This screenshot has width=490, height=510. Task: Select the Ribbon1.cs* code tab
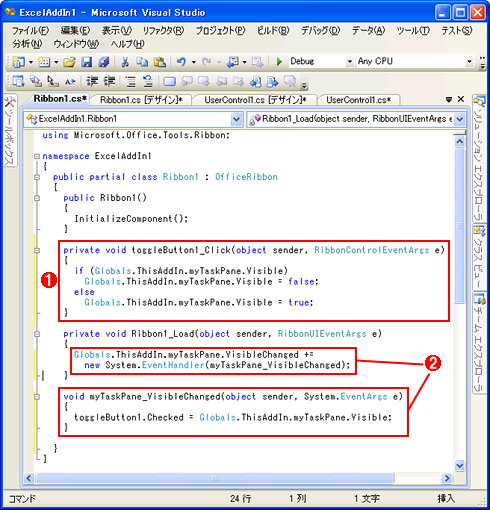click(x=60, y=99)
